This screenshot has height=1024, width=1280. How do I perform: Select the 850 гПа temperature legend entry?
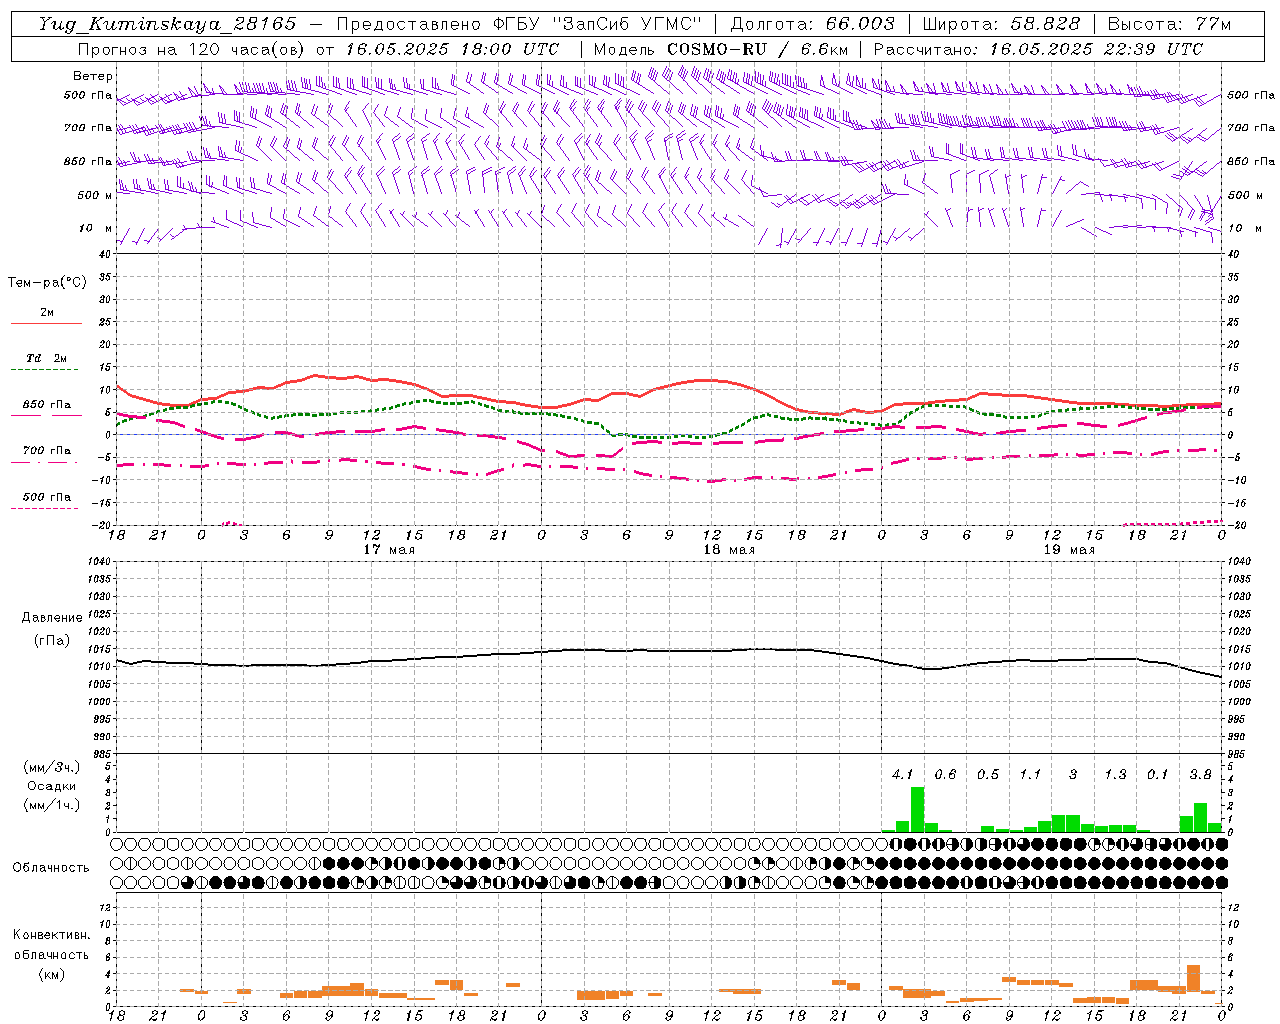(46, 405)
